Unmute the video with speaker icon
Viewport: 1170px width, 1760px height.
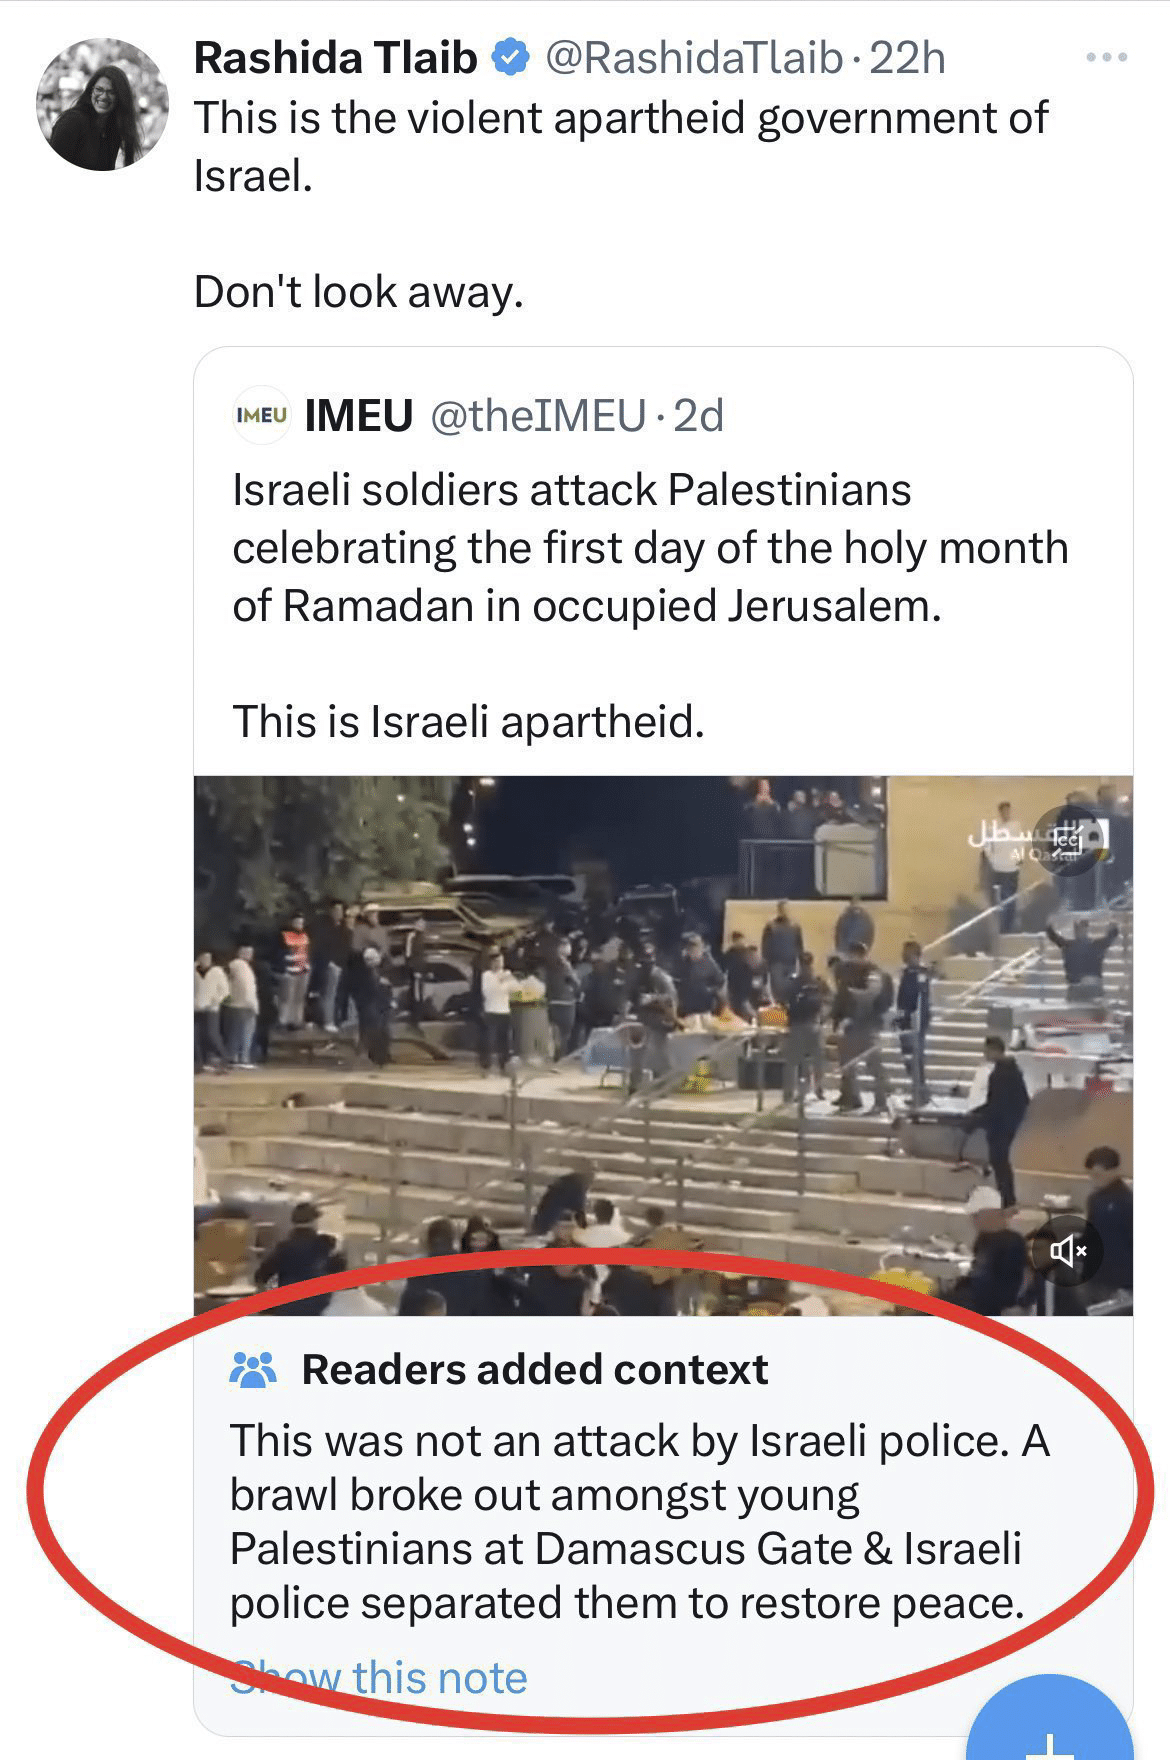(1068, 1249)
